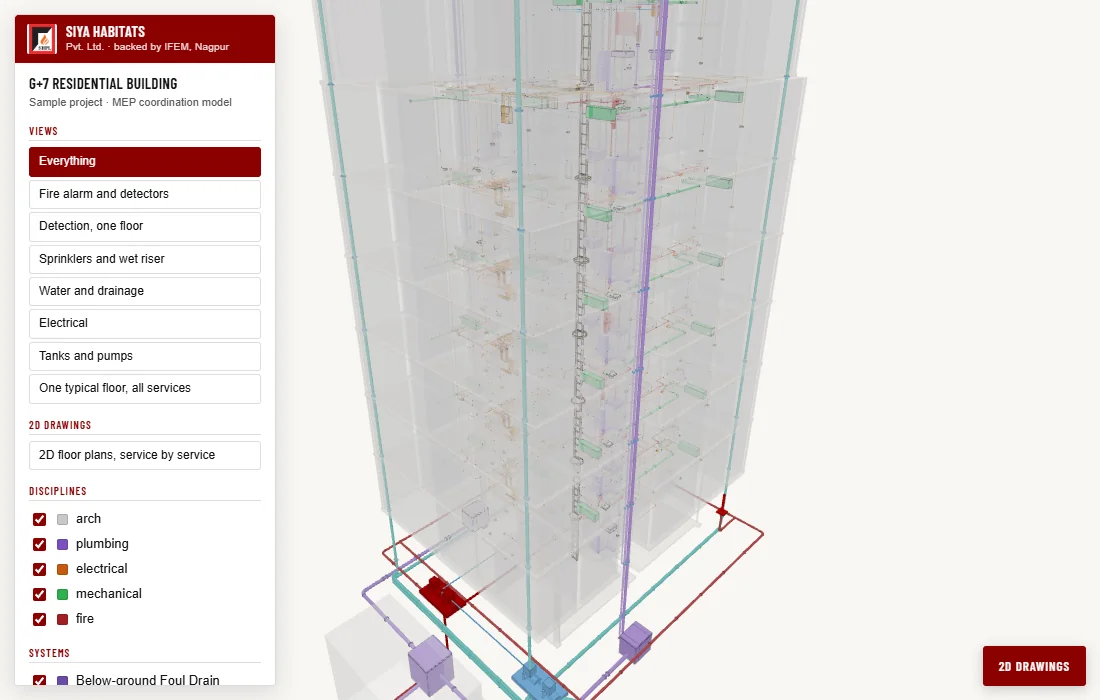Disable the mechanical discipline checkbox
This screenshot has height=700, width=1100.
click(x=39, y=594)
